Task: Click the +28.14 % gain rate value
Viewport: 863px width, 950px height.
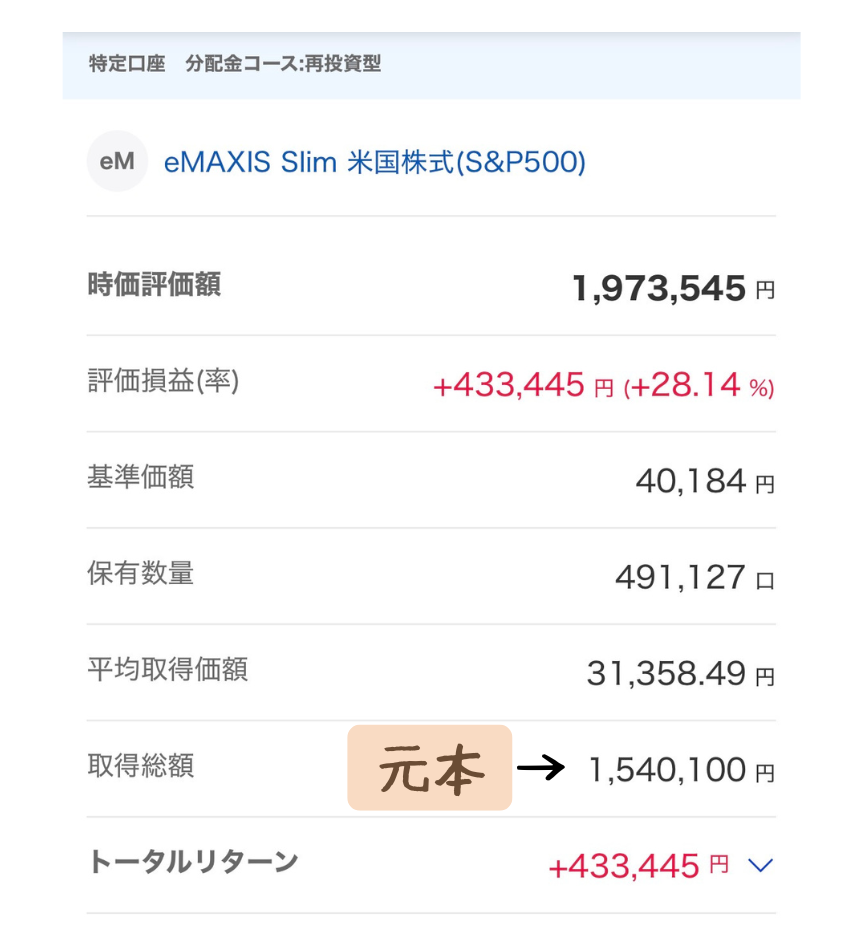Action: [699, 385]
